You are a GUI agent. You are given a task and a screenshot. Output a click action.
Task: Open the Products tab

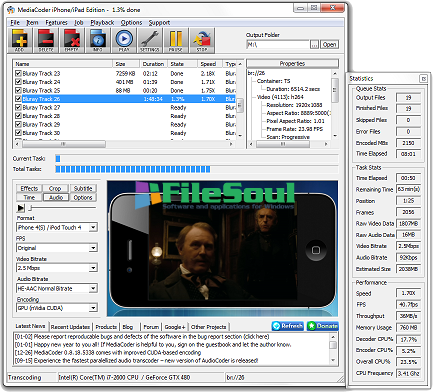(106, 327)
